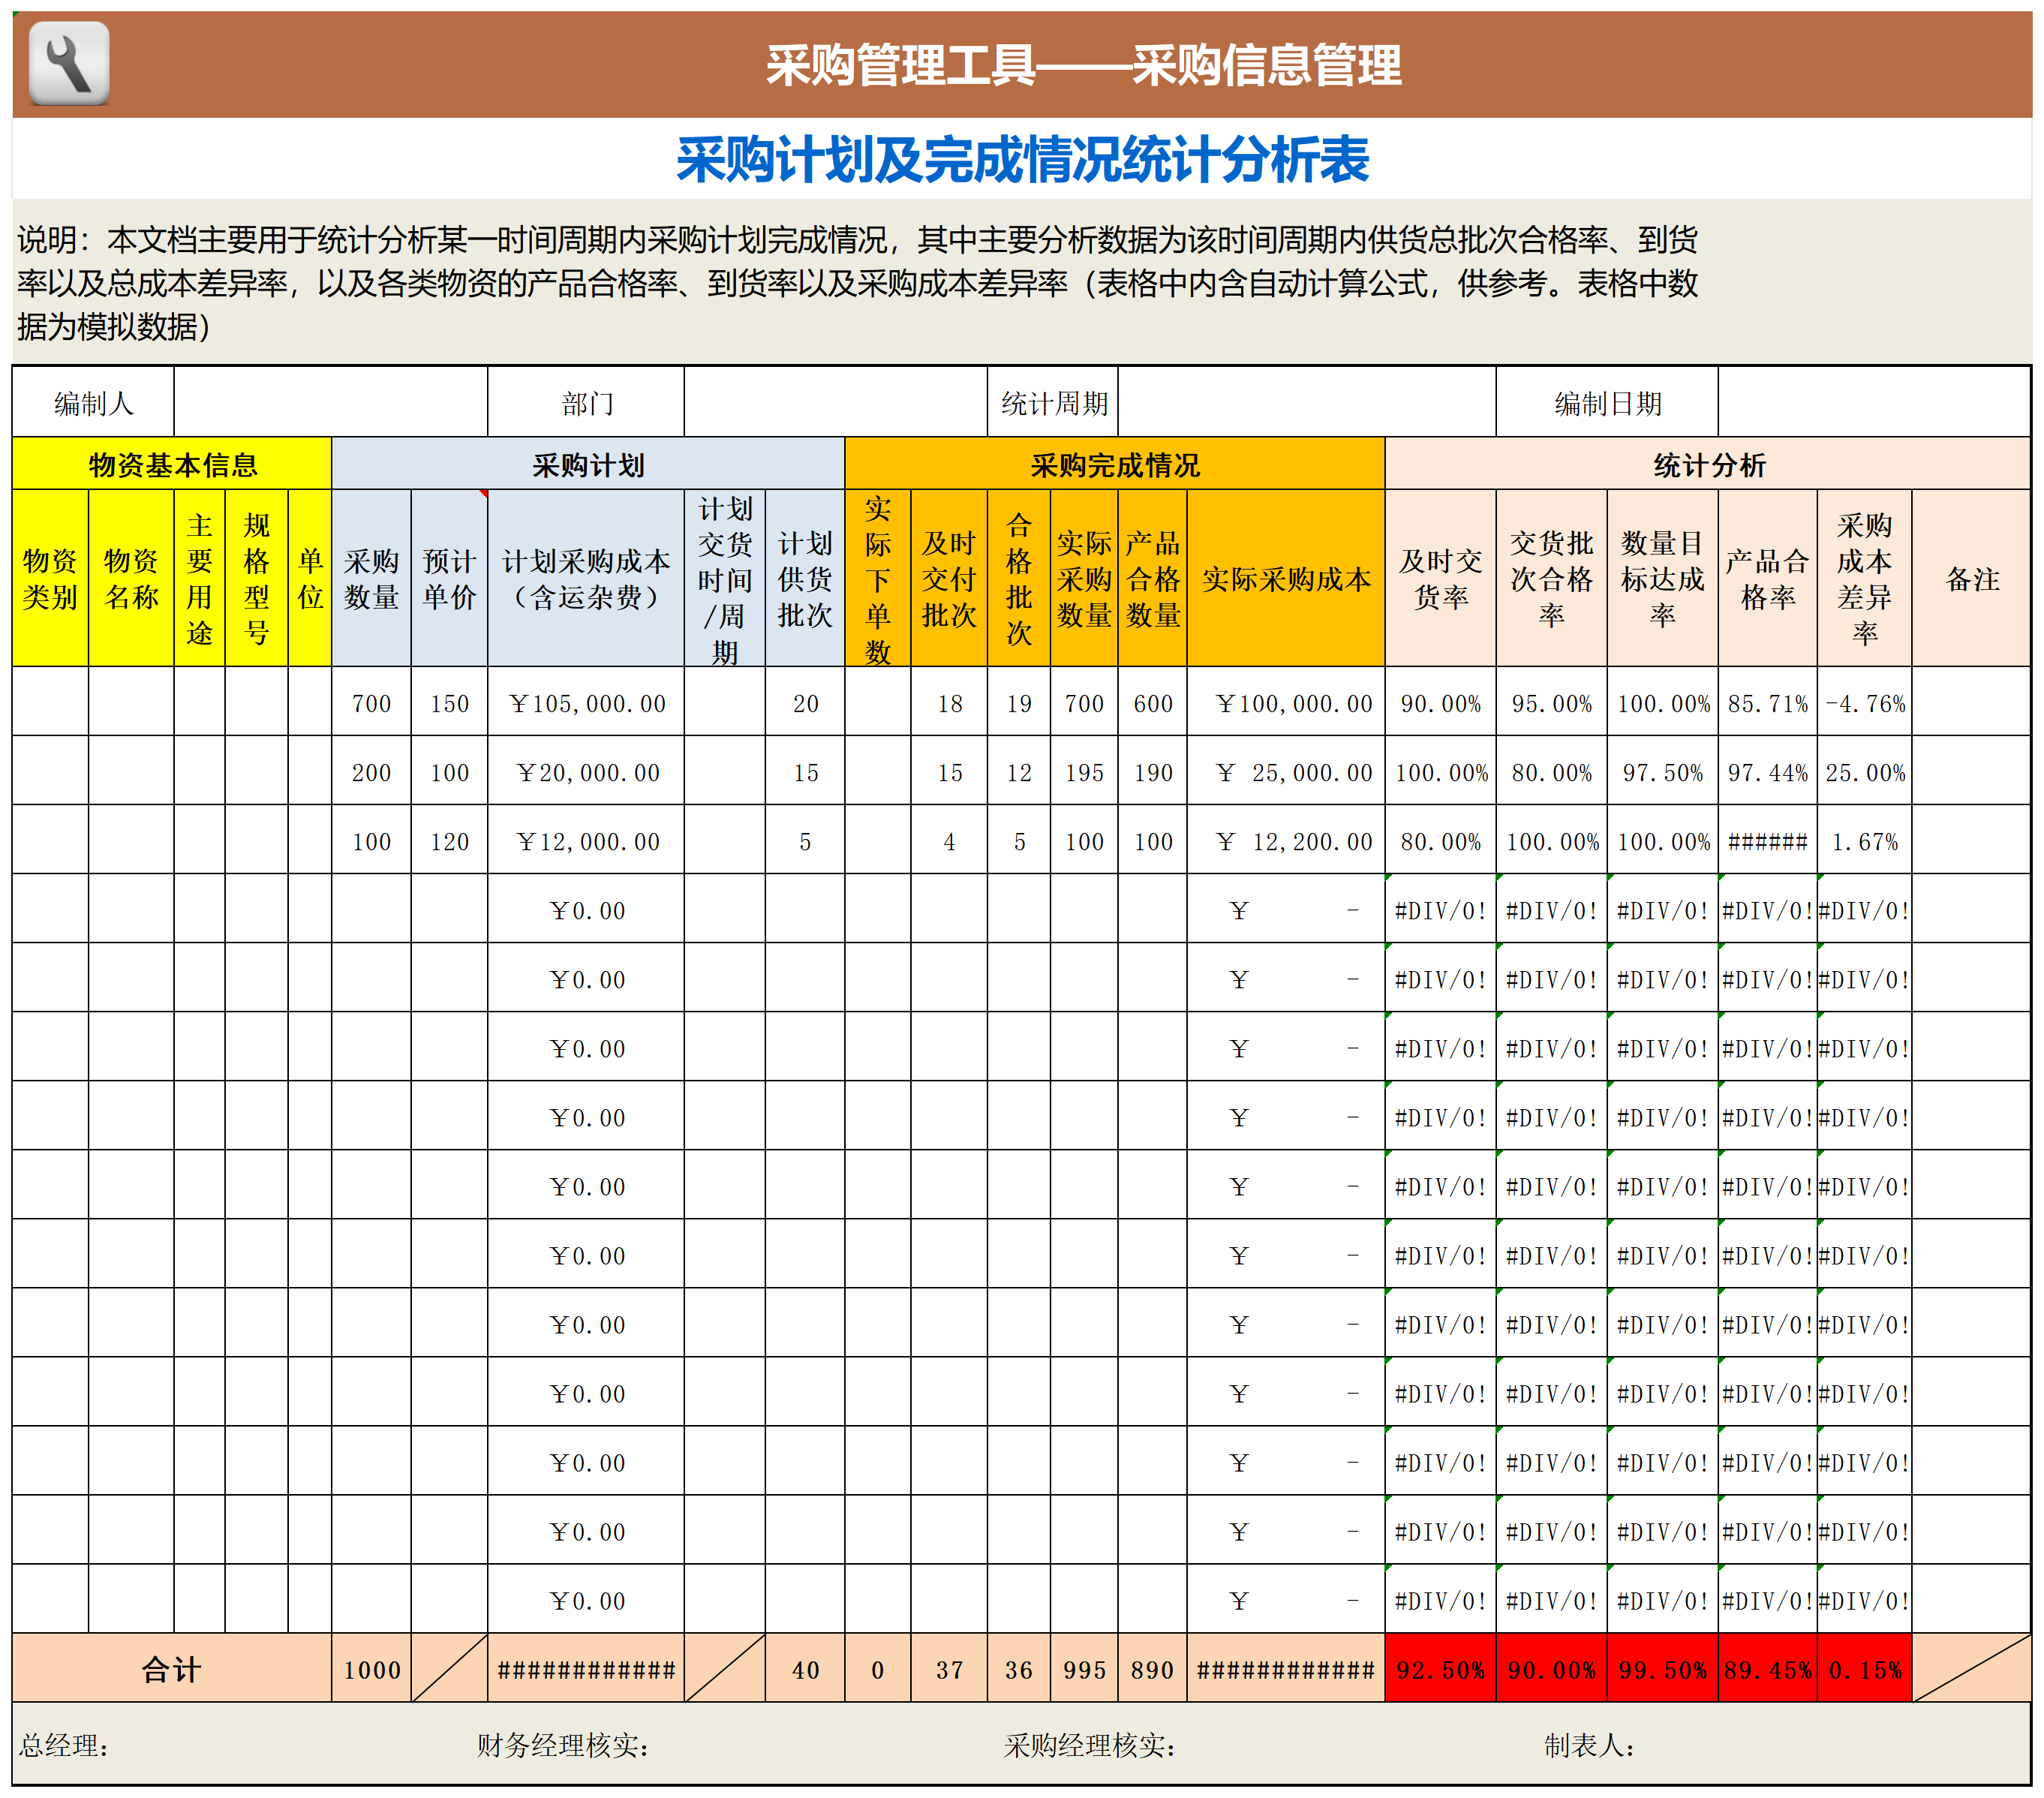Select the 采购计划 group header
This screenshot has width=2044, height=1798.
588,464
